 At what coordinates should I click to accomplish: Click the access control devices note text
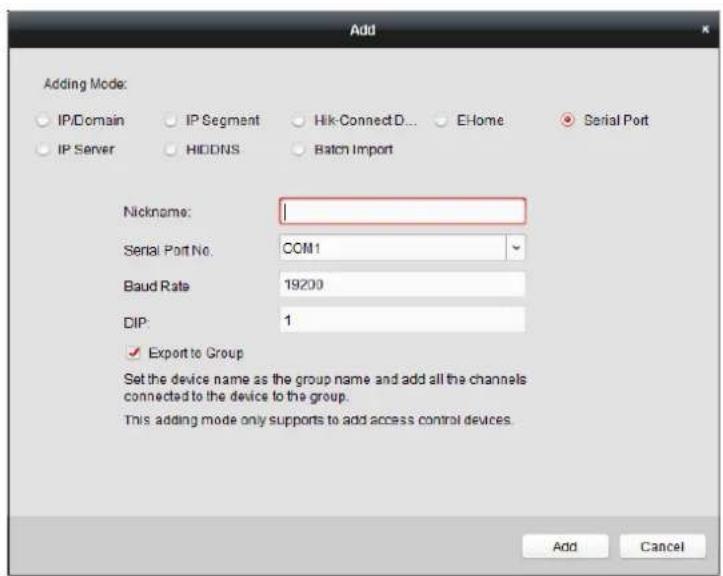click(318, 420)
